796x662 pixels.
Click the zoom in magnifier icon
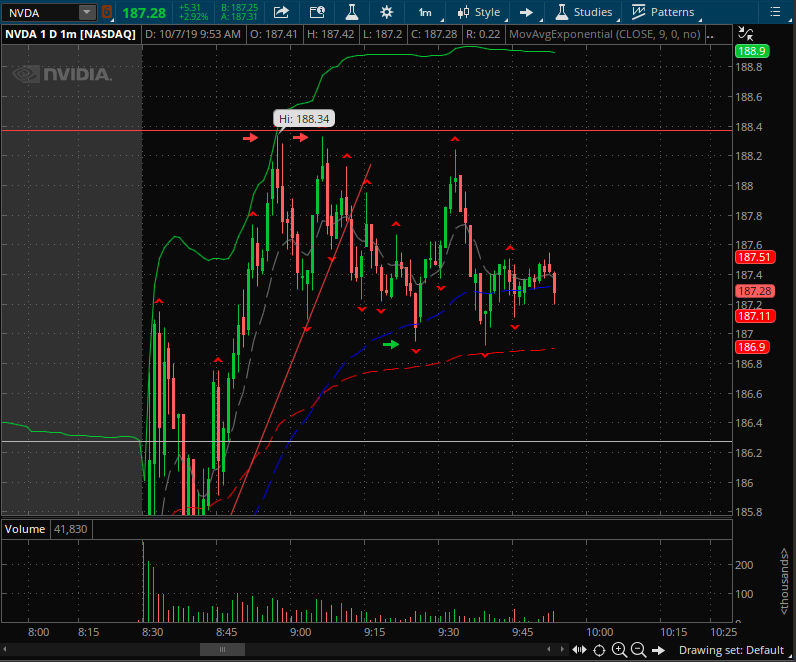pyautogui.click(x=619, y=650)
